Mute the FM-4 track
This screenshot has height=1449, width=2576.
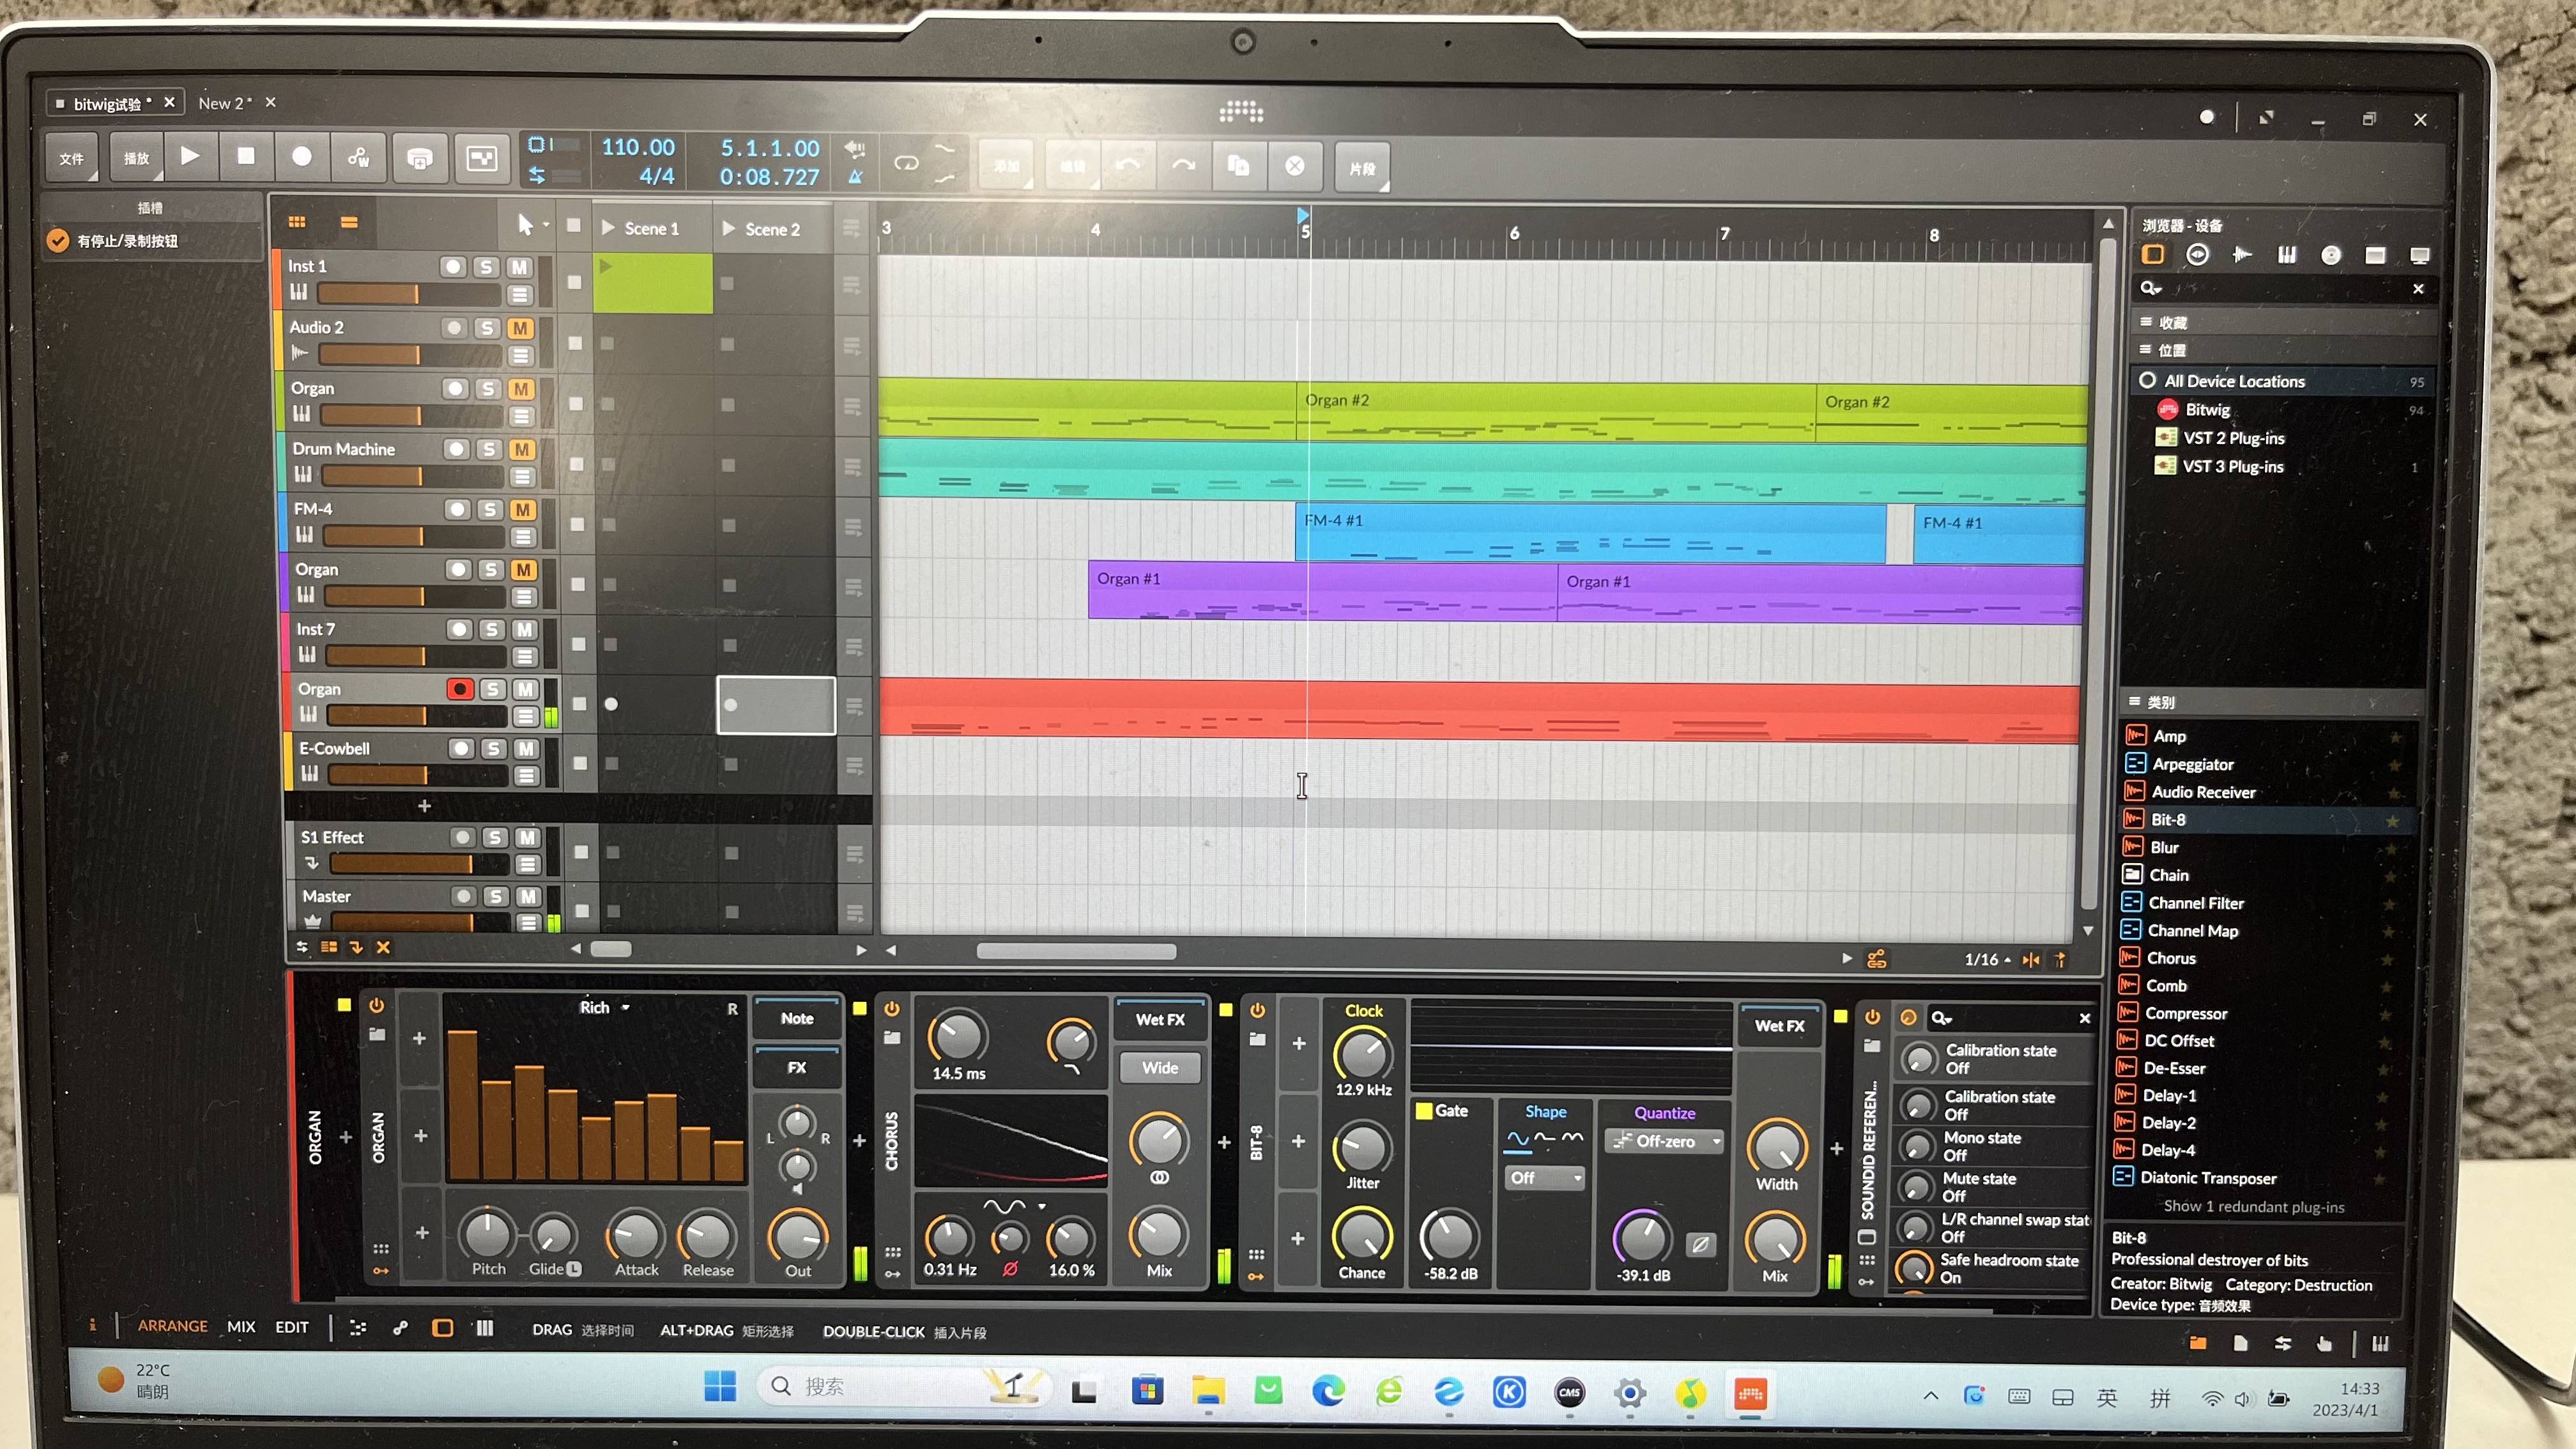522,509
